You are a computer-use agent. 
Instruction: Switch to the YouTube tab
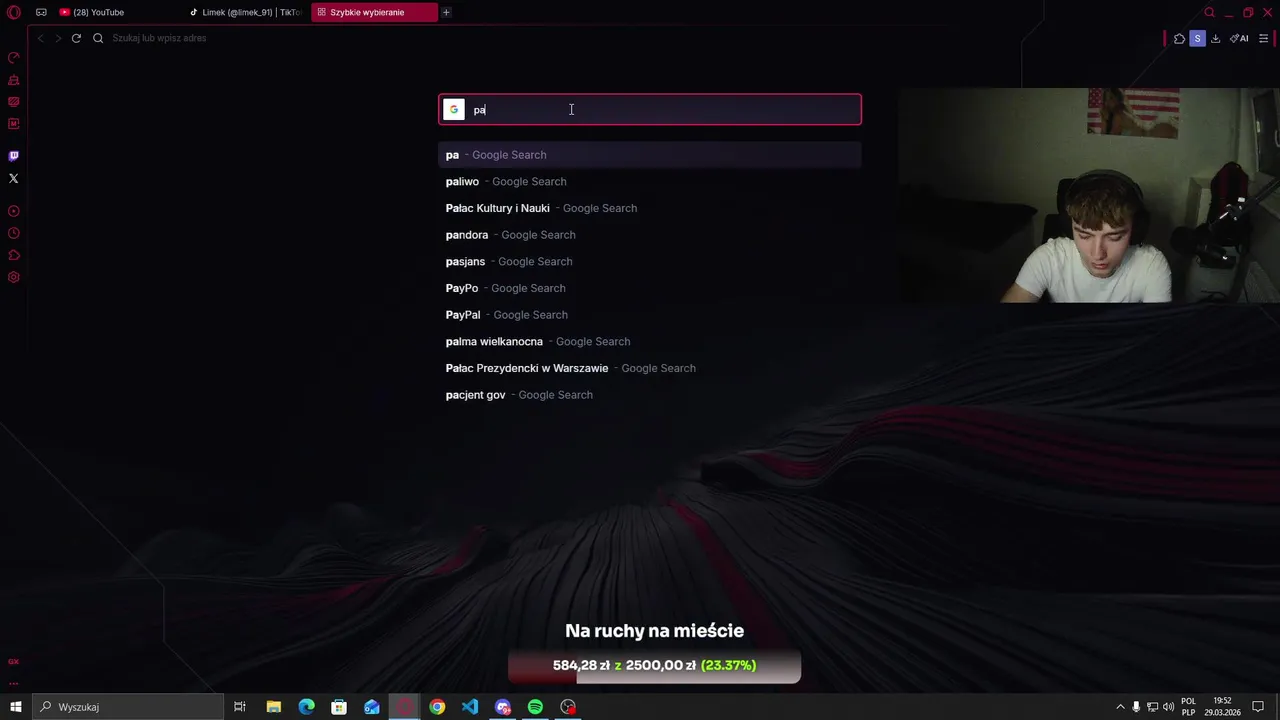119,12
